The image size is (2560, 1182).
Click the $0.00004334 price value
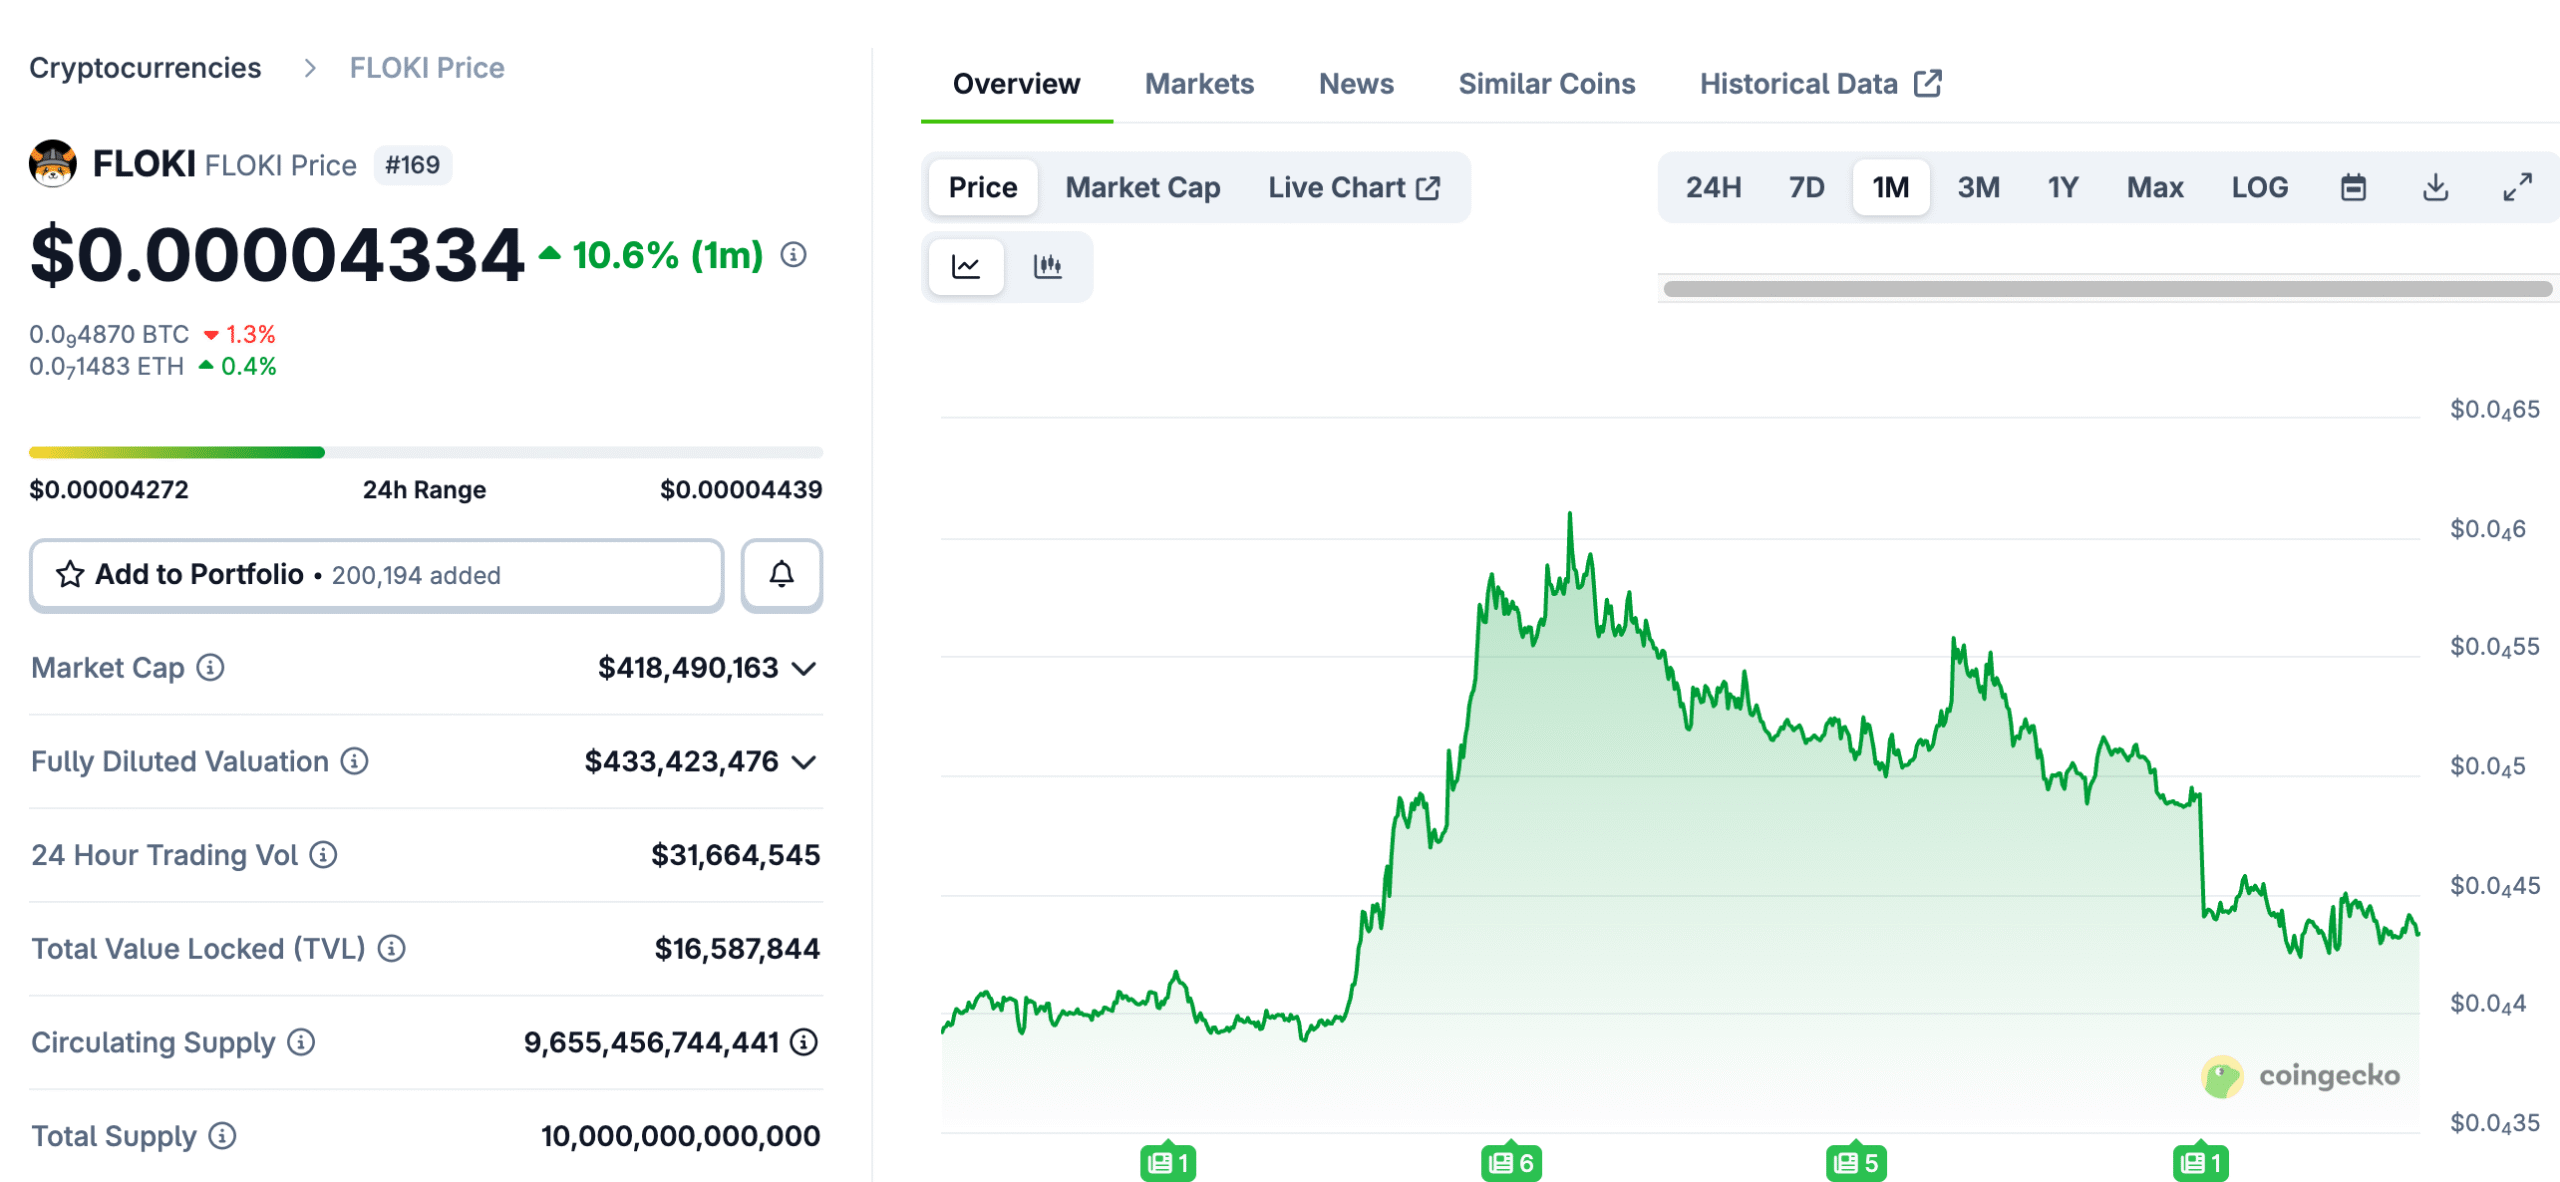pos(277,255)
